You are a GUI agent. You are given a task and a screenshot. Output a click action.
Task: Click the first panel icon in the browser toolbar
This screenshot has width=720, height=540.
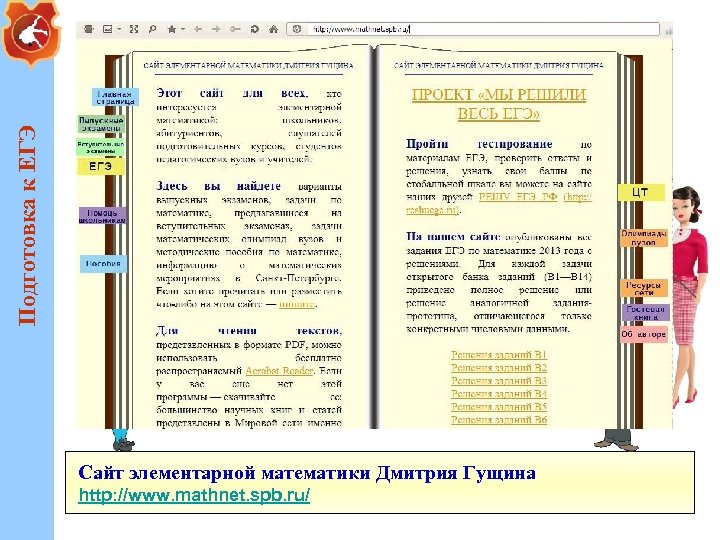pyautogui.click(x=89, y=29)
